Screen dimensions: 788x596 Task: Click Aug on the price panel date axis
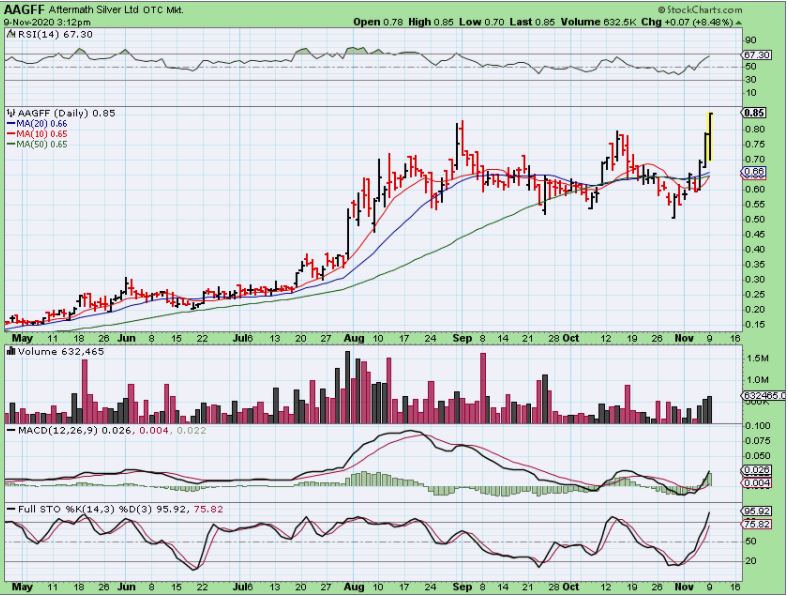point(354,338)
